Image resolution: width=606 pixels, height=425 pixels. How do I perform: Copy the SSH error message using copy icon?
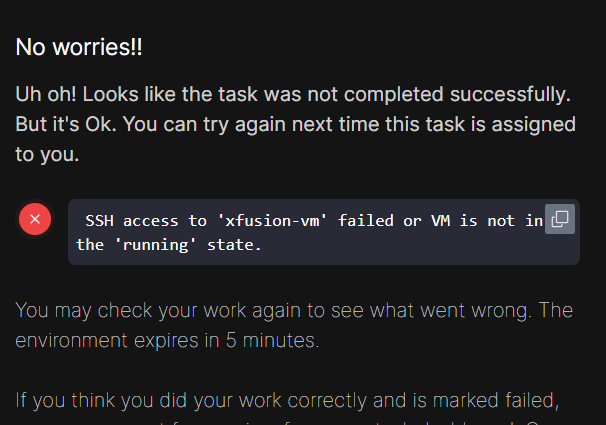pyautogui.click(x=561, y=220)
